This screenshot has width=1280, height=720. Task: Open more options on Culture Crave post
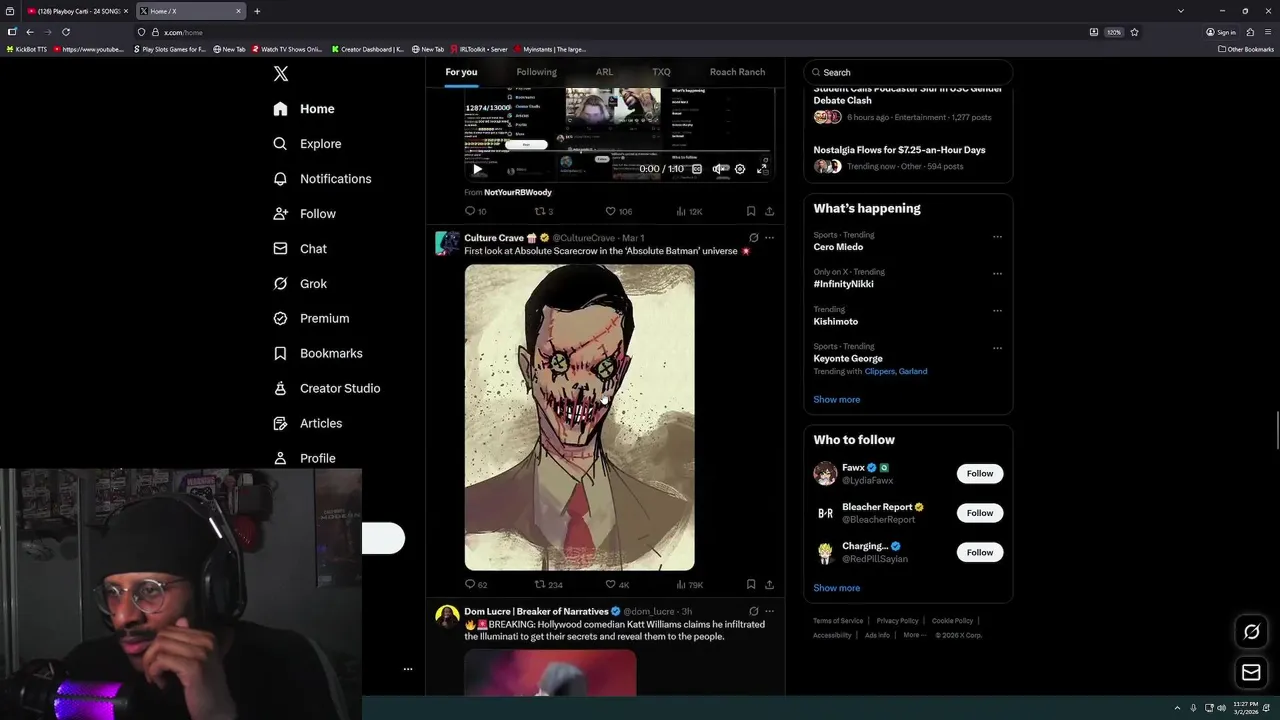(769, 238)
